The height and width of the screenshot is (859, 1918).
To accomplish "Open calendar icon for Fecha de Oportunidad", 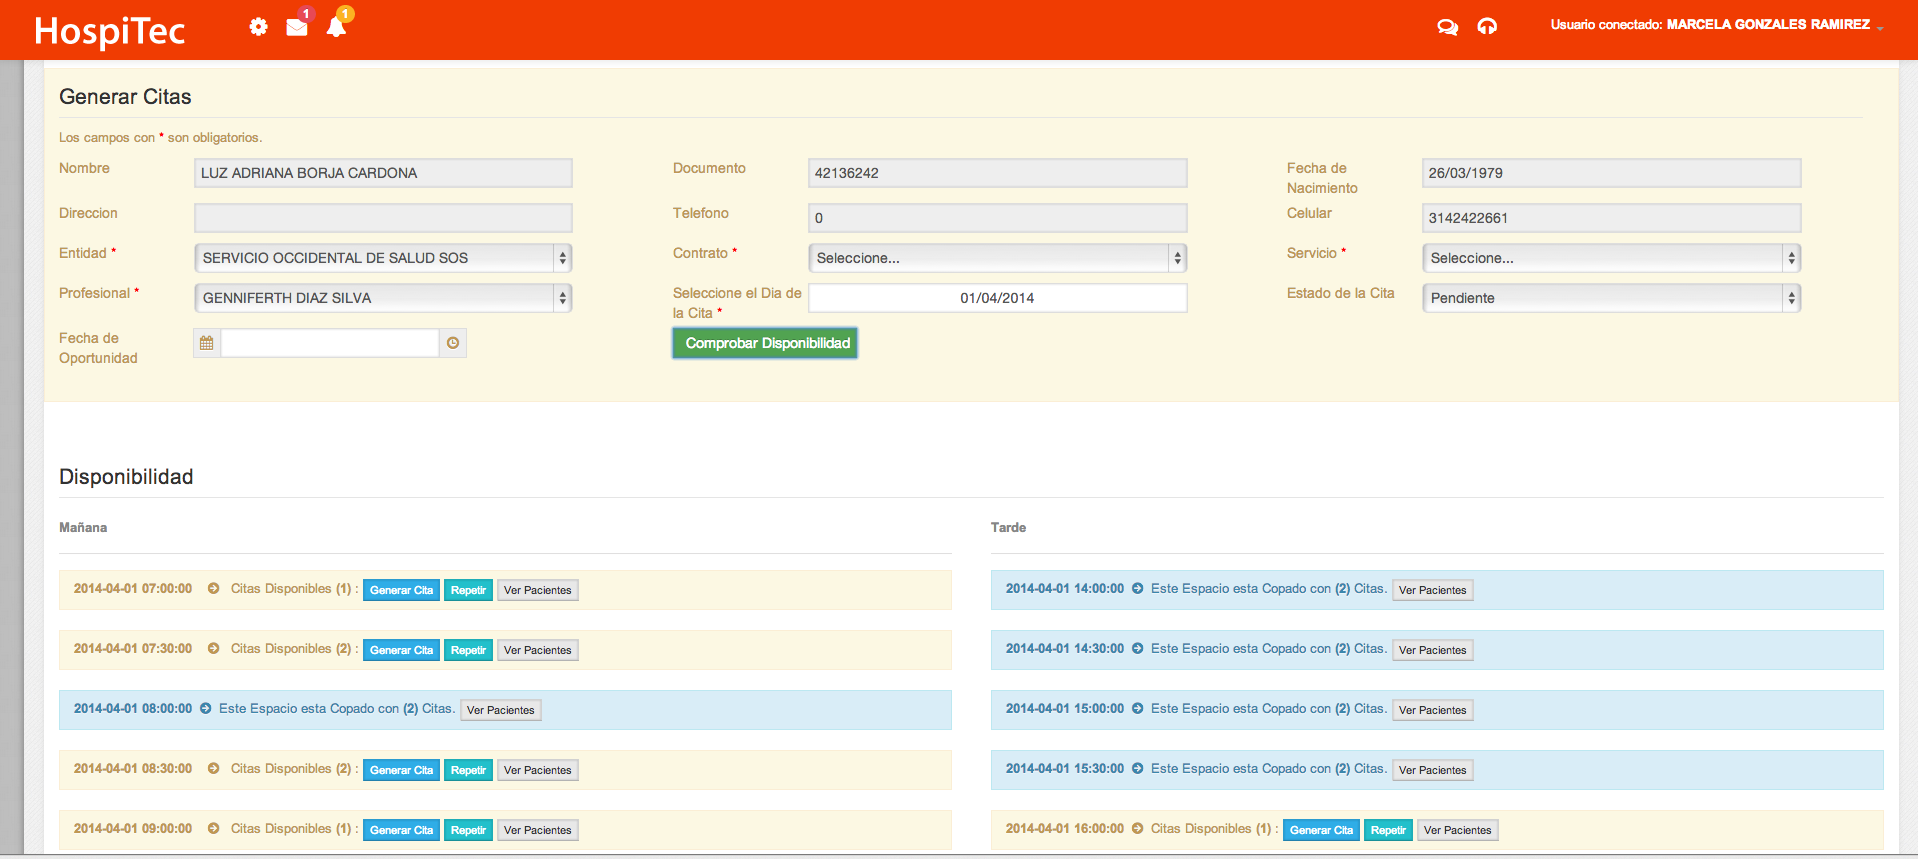I will (x=207, y=343).
